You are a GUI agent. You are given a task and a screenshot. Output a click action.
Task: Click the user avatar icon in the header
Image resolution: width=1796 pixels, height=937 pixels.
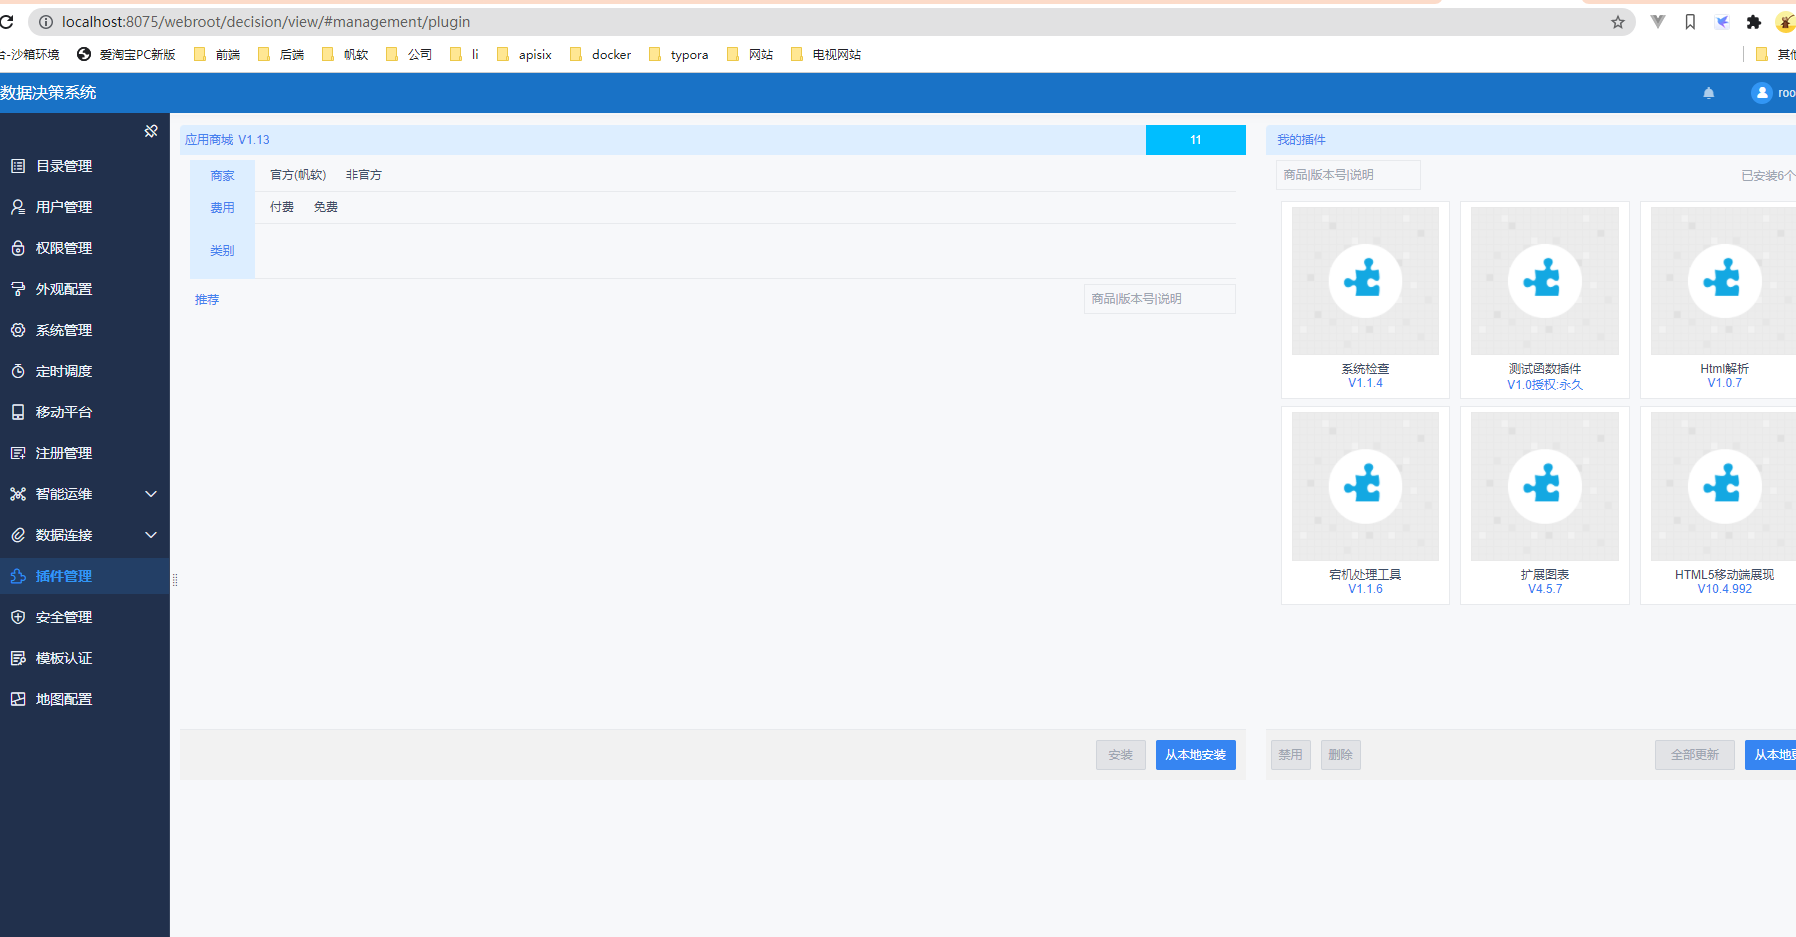pyautogui.click(x=1762, y=92)
